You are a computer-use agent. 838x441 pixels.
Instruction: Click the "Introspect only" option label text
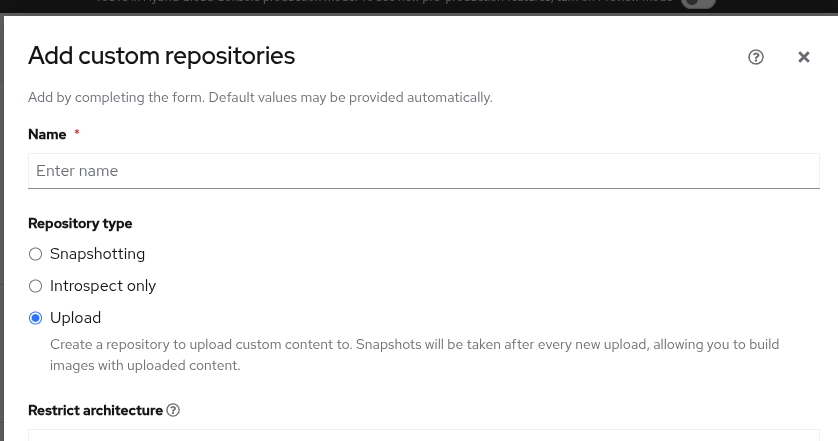click(103, 286)
